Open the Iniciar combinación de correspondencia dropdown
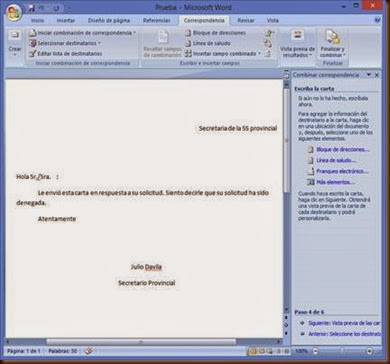The height and width of the screenshot is (364, 390). click(134, 33)
